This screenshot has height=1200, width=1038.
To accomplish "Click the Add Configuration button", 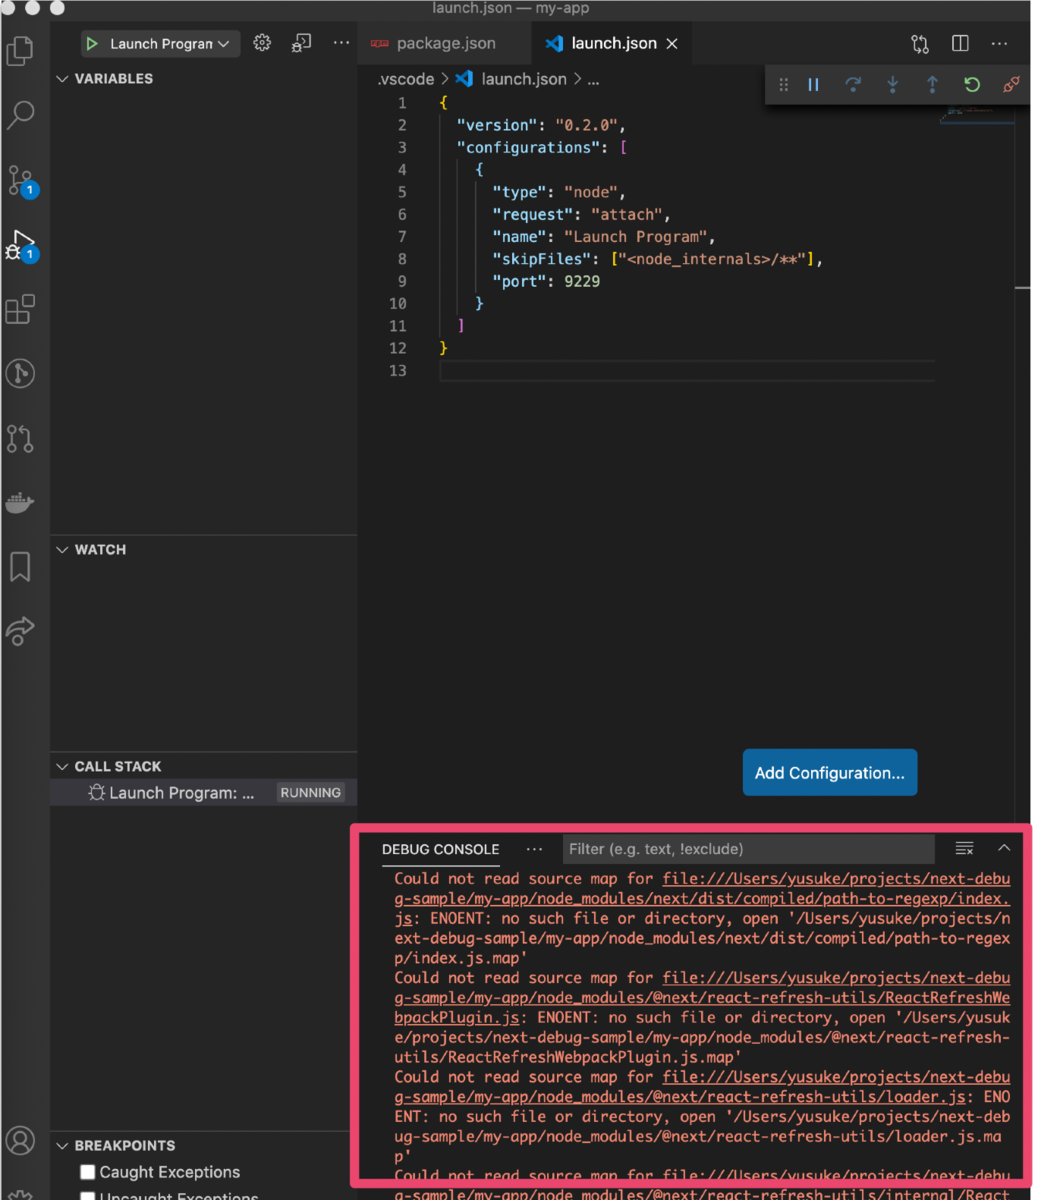I will pyautogui.click(x=830, y=773).
